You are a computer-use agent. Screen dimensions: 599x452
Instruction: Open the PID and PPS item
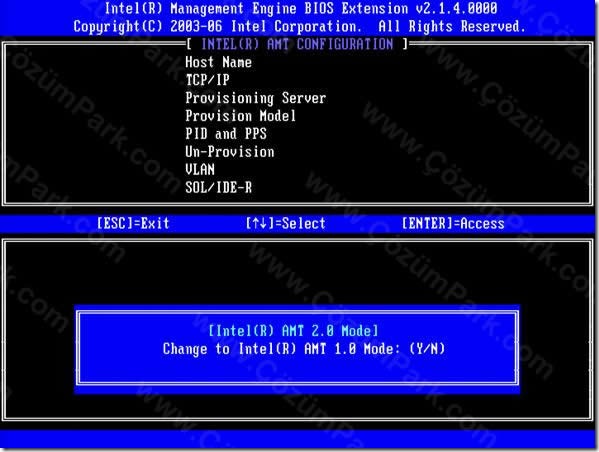click(x=226, y=133)
